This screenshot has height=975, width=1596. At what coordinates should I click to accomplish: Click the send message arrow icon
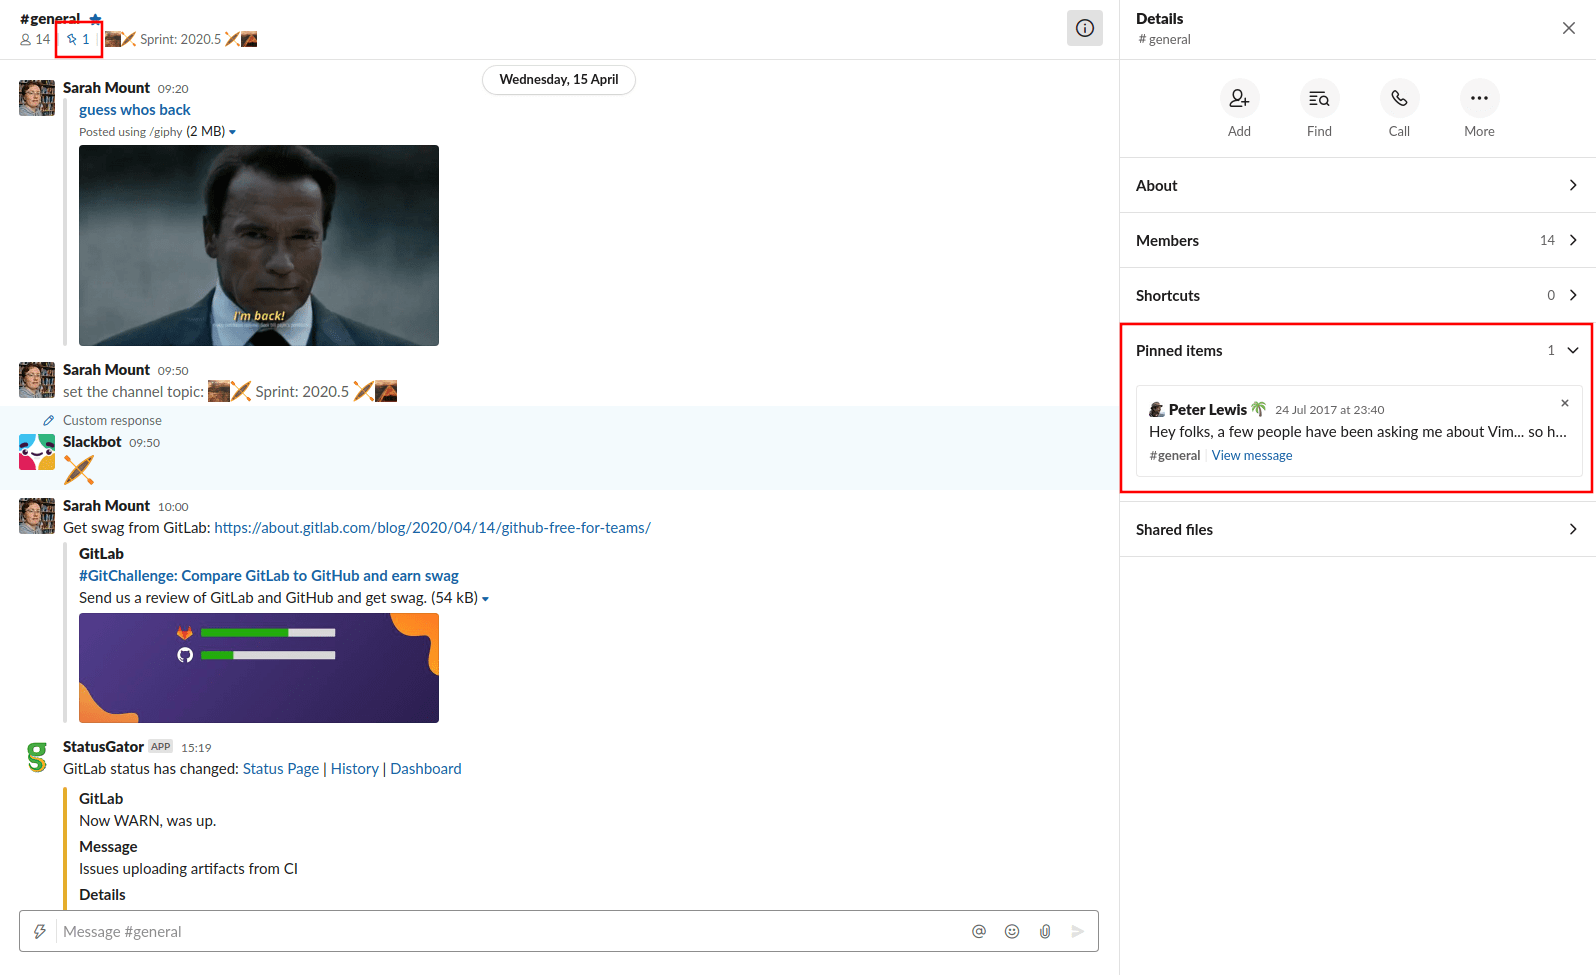(x=1078, y=931)
